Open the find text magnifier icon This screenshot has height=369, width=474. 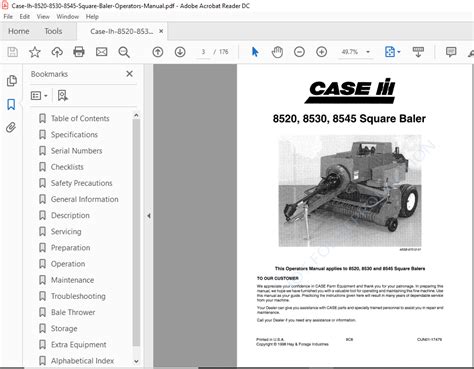[124, 52]
